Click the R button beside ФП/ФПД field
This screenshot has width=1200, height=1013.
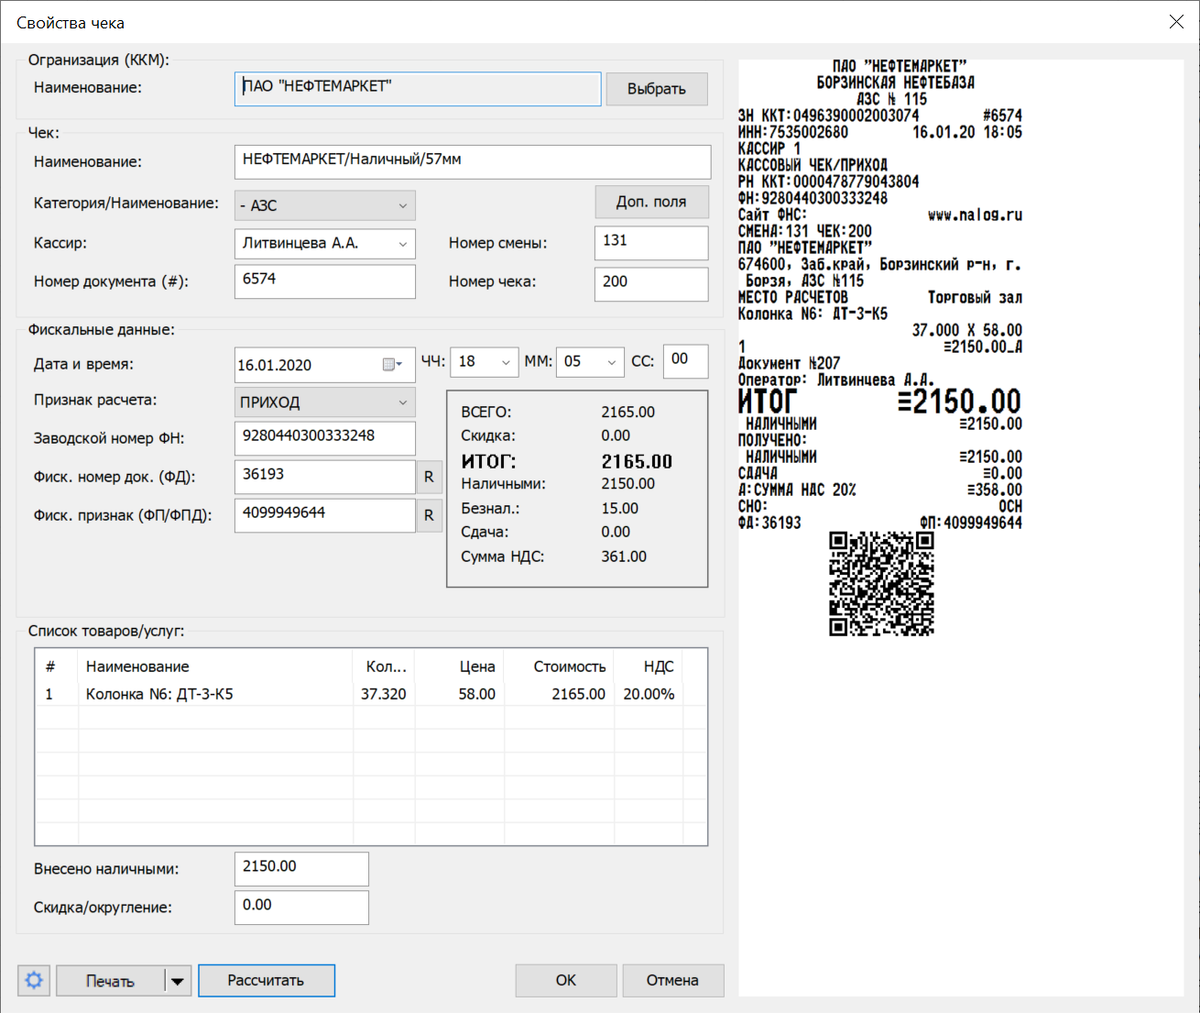click(x=429, y=516)
